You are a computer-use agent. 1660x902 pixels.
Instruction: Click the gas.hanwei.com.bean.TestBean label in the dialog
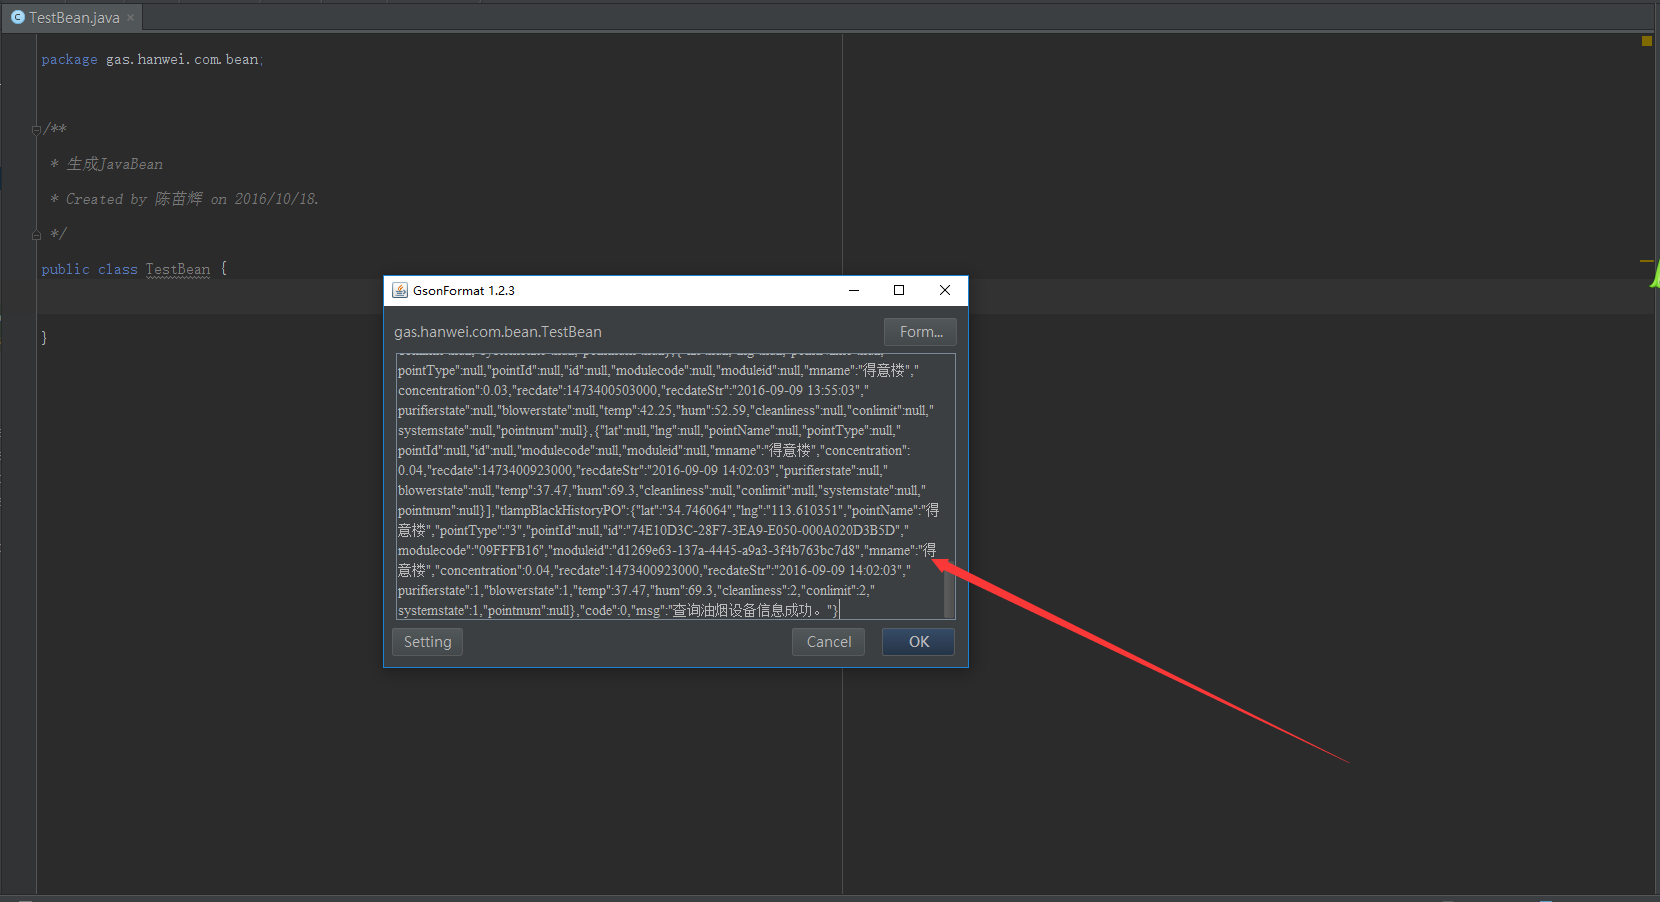[x=498, y=332]
